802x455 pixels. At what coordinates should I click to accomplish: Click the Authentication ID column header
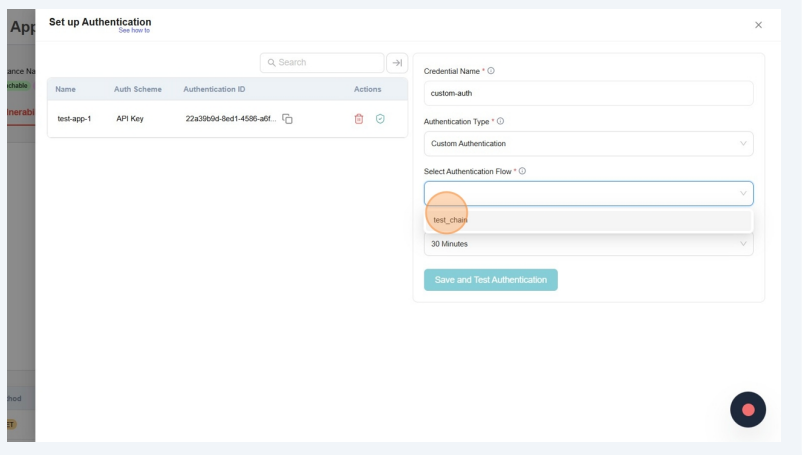pyautogui.click(x=214, y=89)
